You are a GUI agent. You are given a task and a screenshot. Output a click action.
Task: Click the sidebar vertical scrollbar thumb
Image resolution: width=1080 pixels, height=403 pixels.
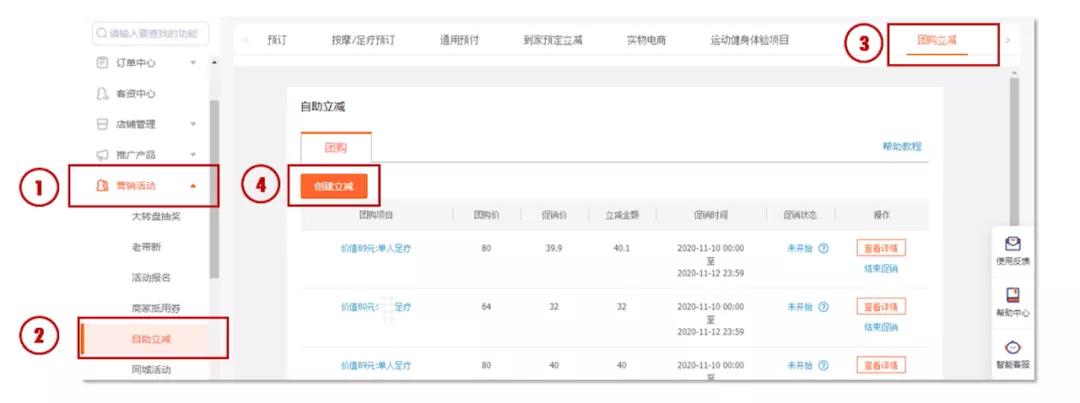pos(214,189)
